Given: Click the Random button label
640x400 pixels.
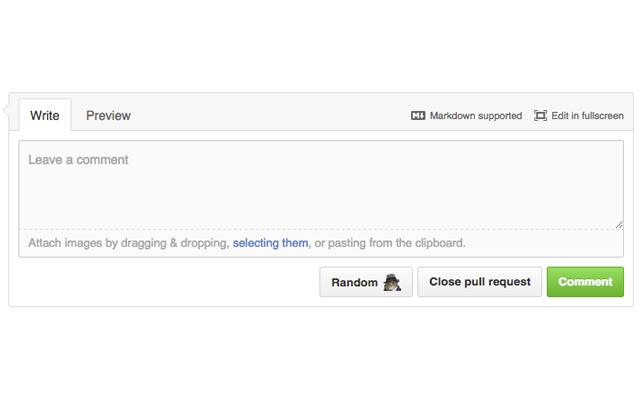Looking at the screenshot, I should tap(354, 282).
